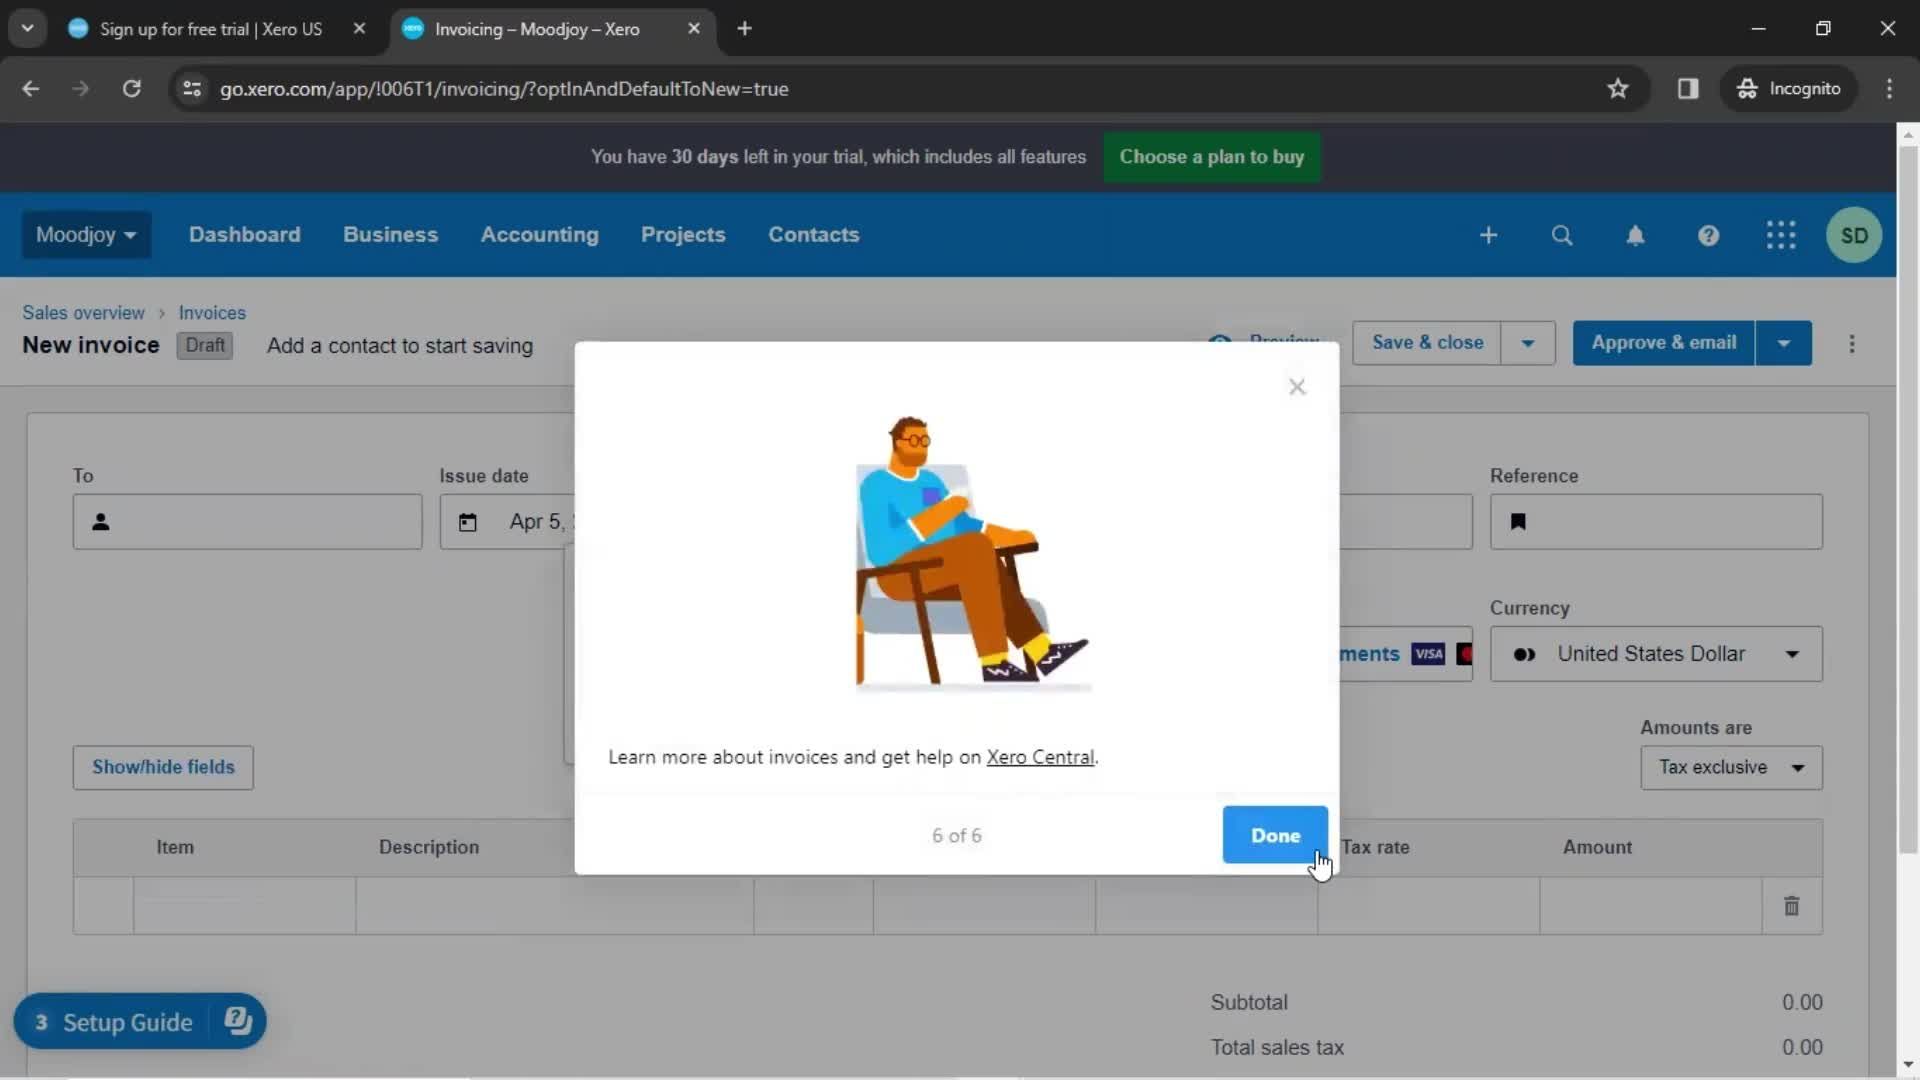Click the Issue date calendar icon
Screen dimensions: 1920x1080
[x=467, y=522]
